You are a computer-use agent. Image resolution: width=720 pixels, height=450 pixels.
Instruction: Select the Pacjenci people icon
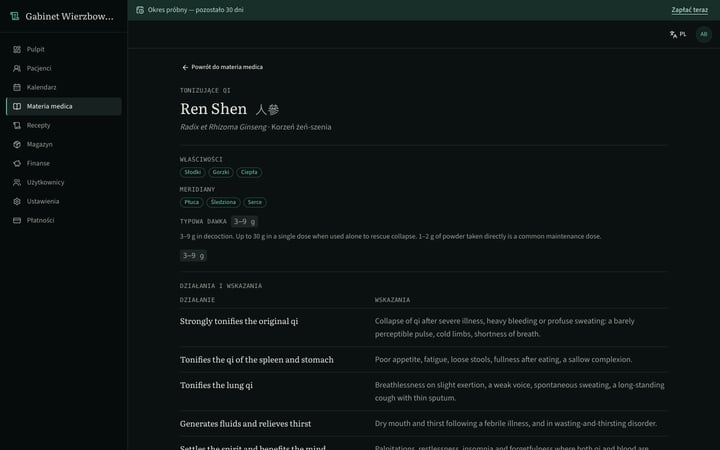pos(17,68)
